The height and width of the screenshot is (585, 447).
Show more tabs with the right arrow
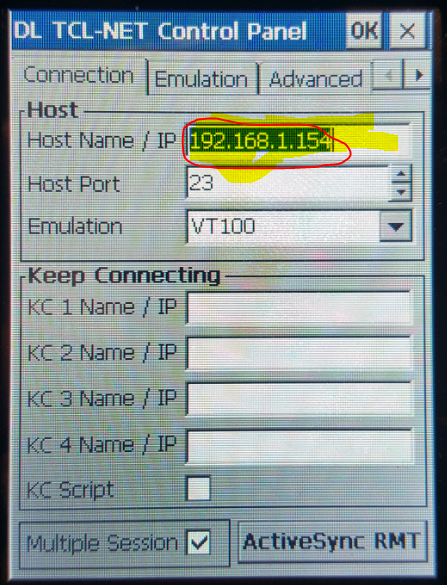coord(418,75)
